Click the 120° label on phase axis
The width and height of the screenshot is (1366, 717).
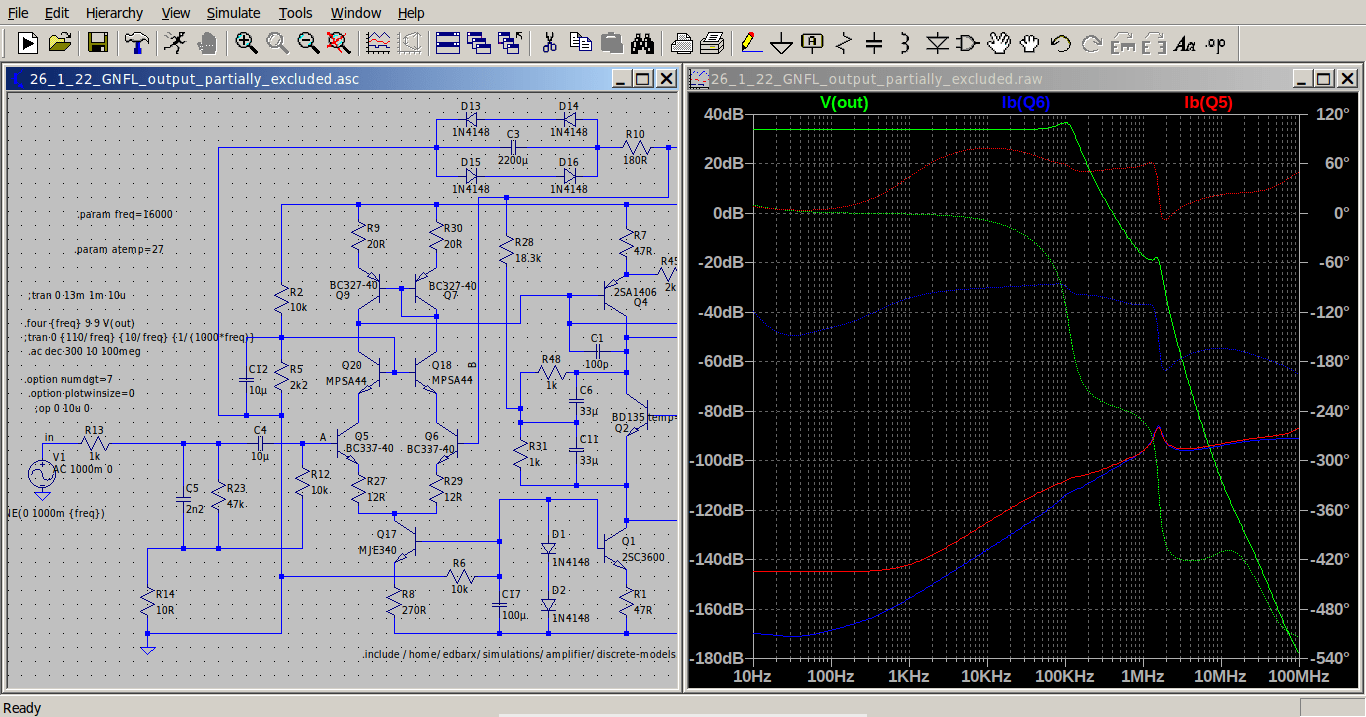(x=1332, y=114)
